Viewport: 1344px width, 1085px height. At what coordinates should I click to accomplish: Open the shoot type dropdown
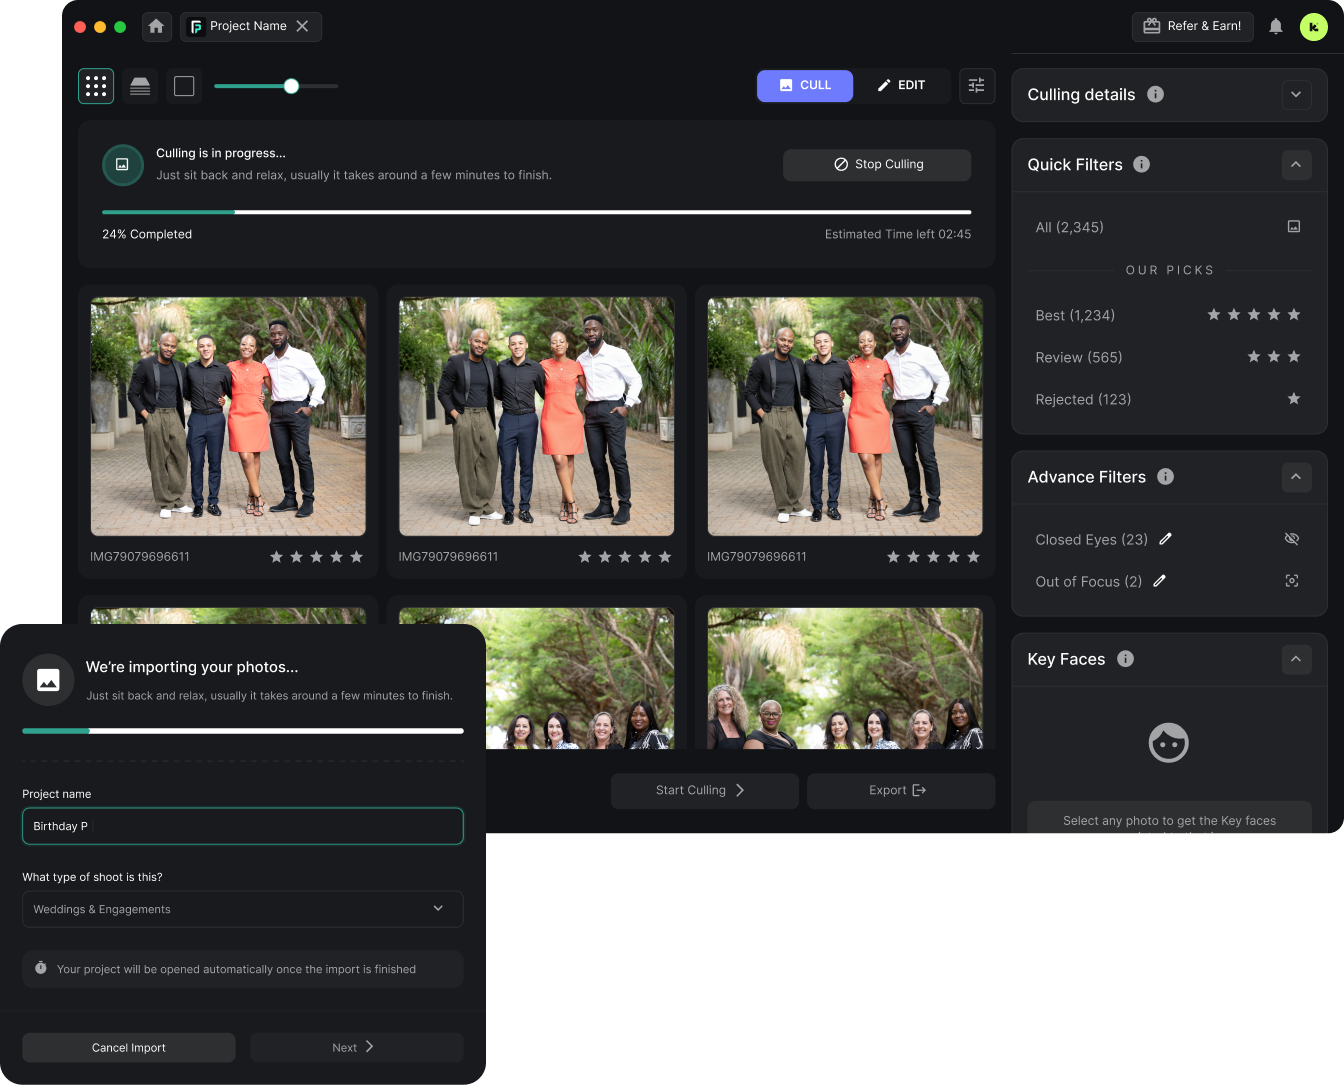click(243, 909)
